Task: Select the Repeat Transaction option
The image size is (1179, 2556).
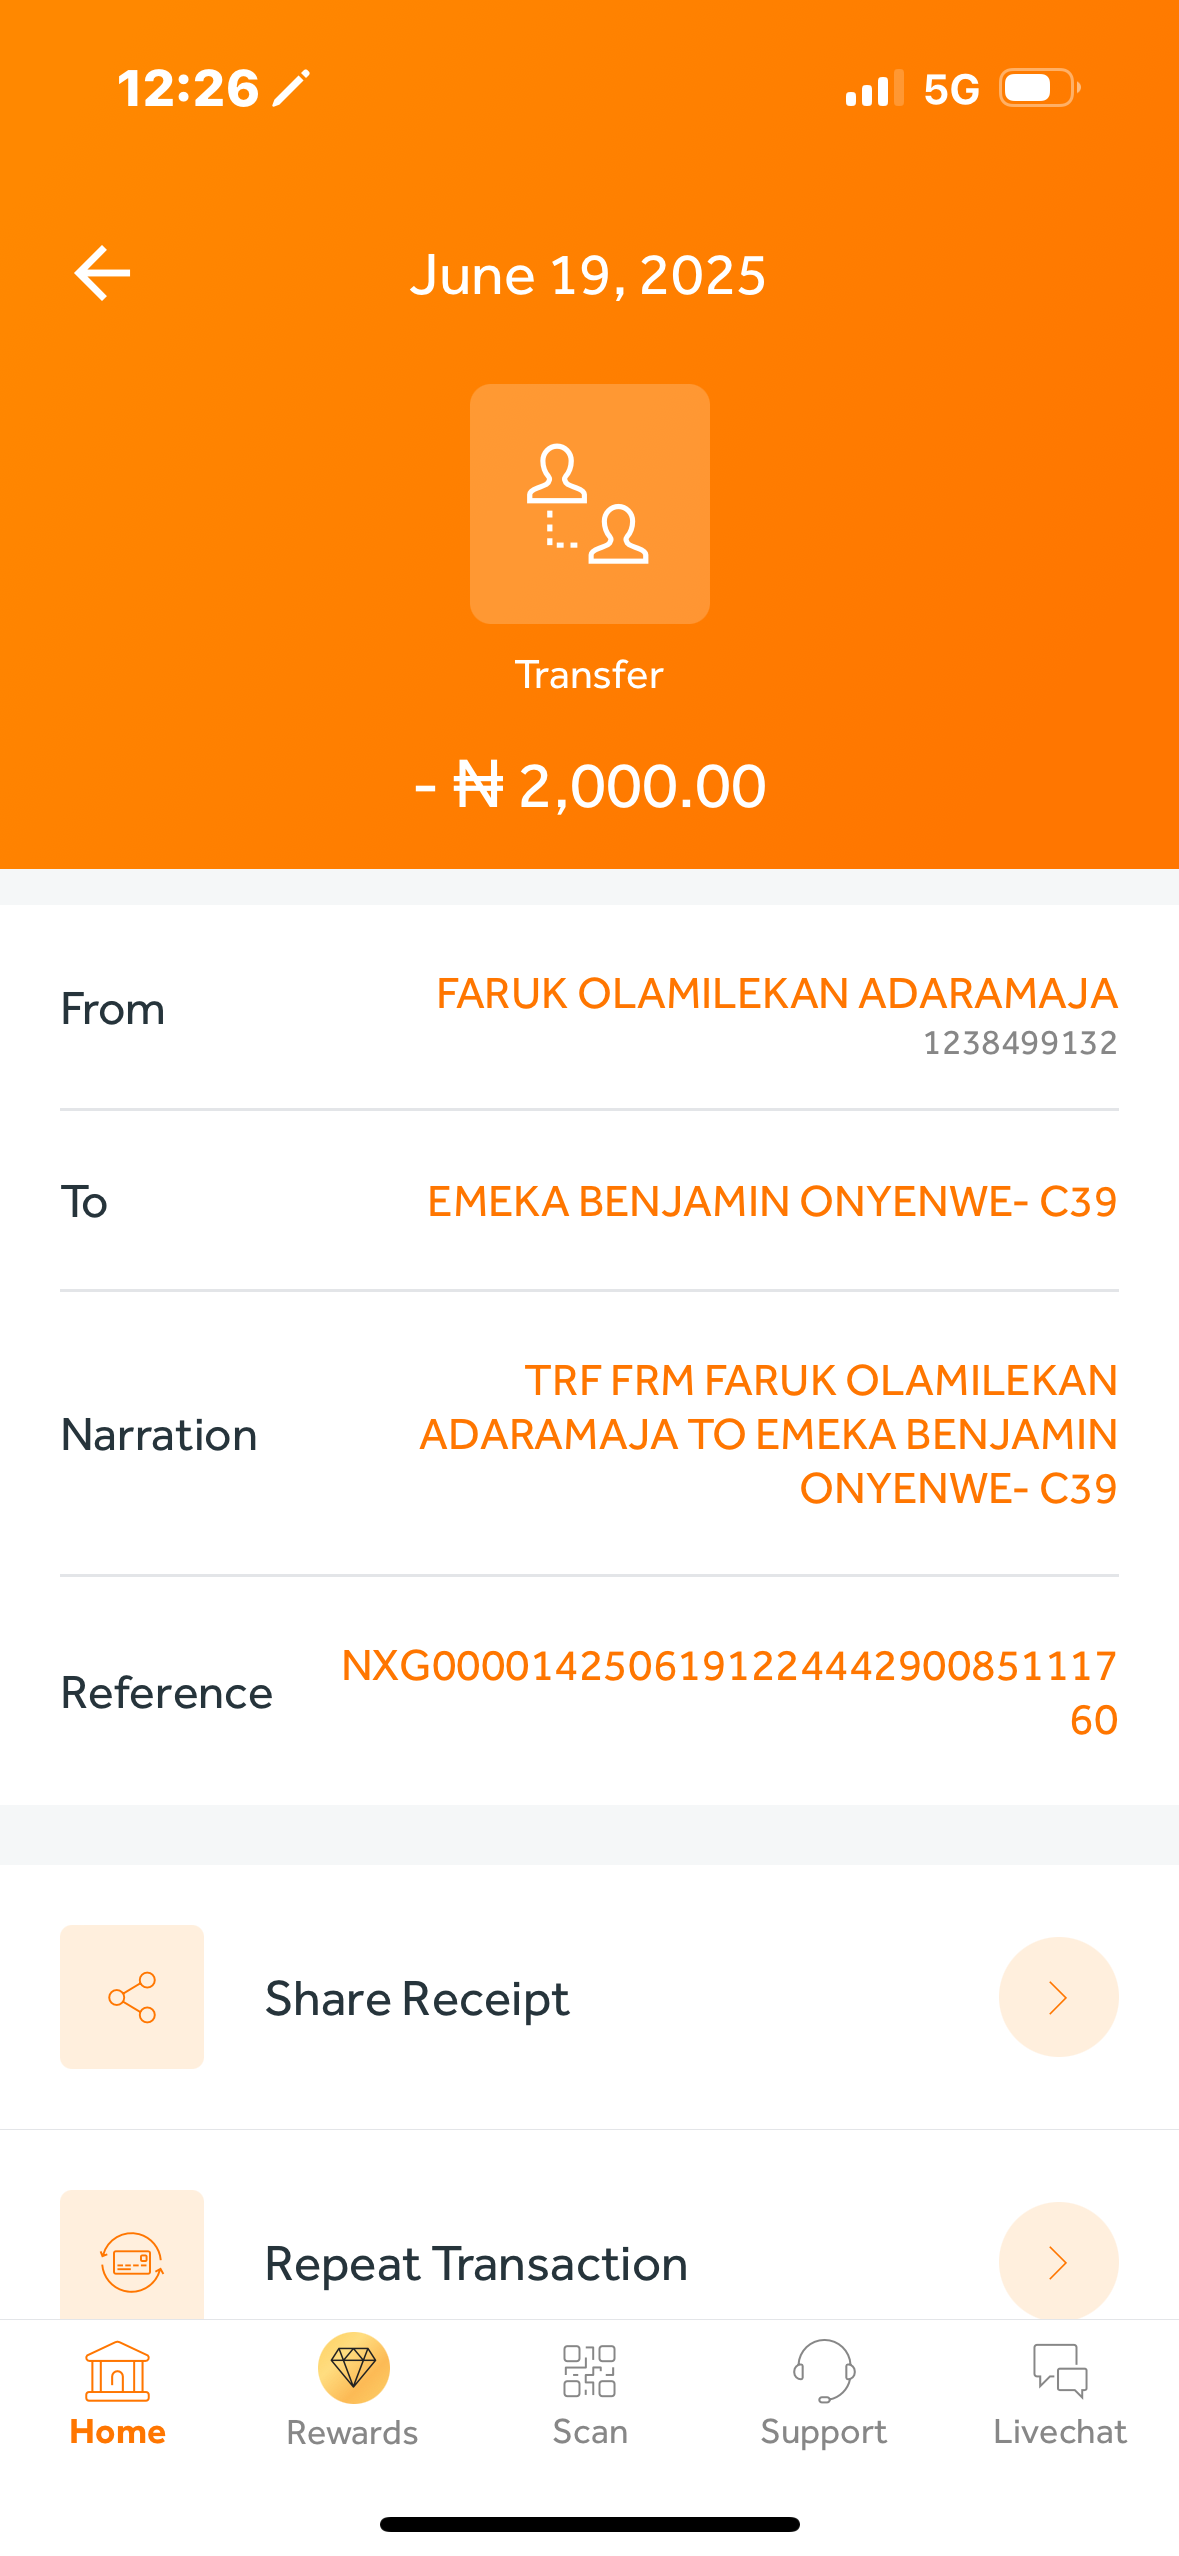Action: 476,2264
